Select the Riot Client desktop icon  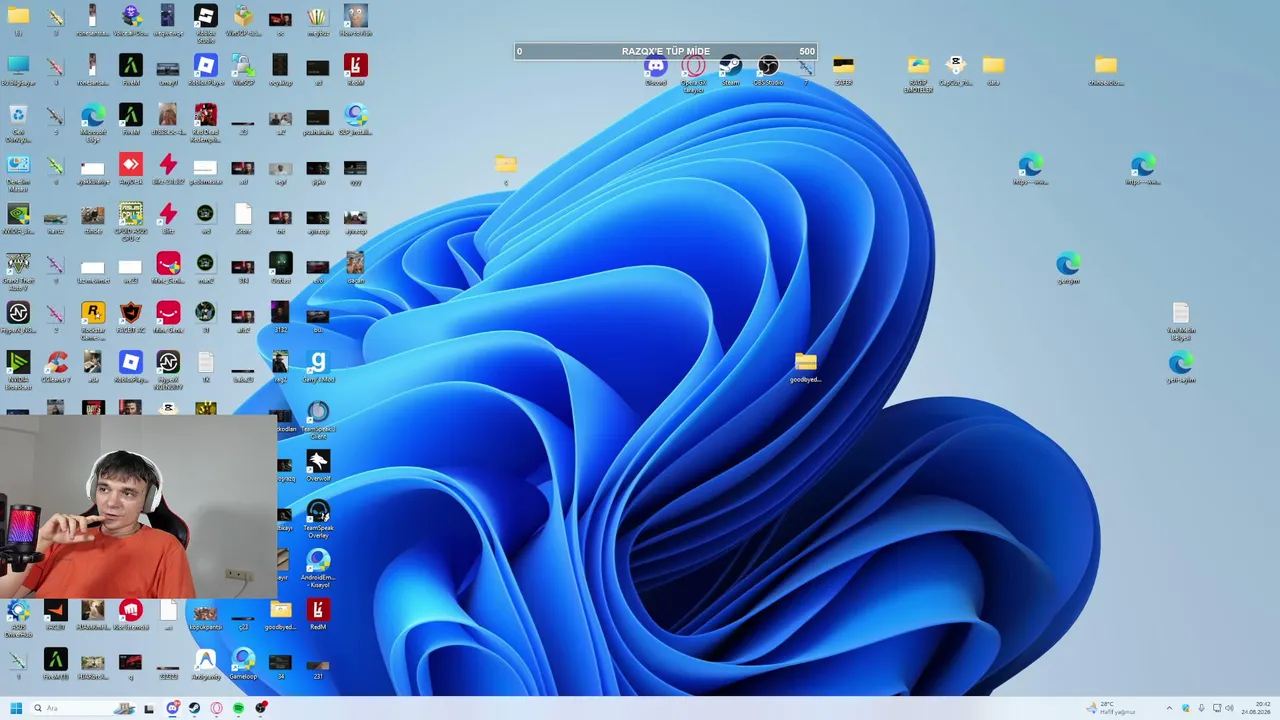tap(130, 614)
